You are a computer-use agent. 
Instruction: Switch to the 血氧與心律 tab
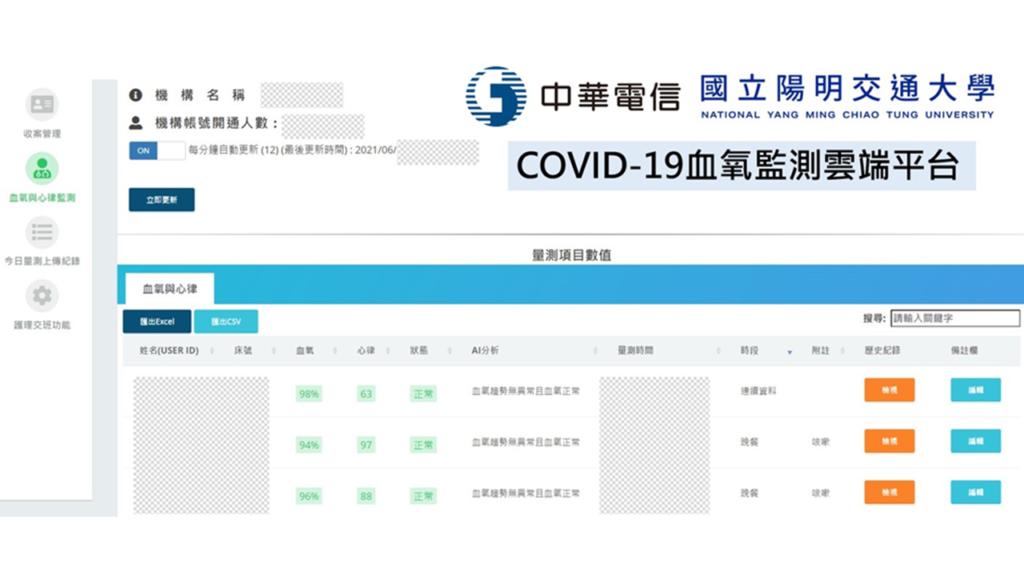(170, 289)
